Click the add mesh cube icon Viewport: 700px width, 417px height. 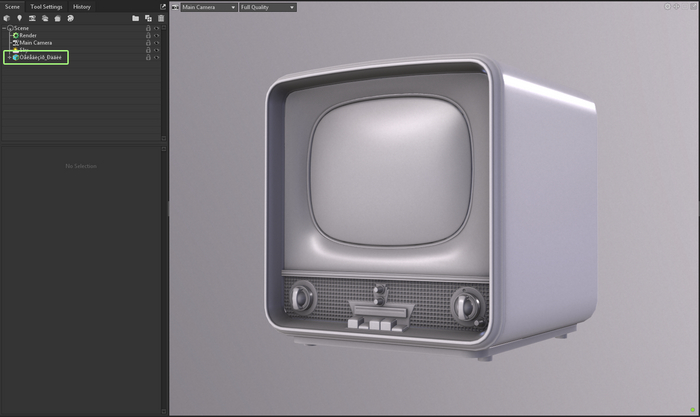click(6, 18)
